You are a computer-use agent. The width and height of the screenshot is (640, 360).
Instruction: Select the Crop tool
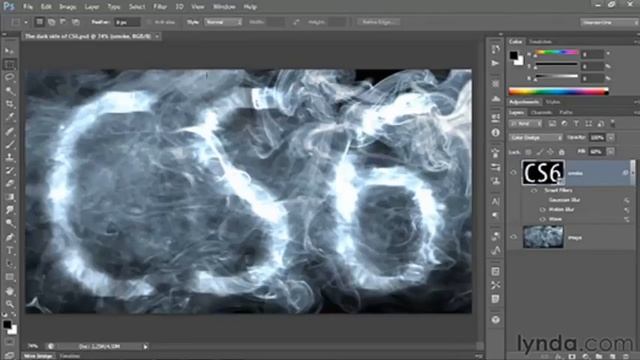coord(10,104)
